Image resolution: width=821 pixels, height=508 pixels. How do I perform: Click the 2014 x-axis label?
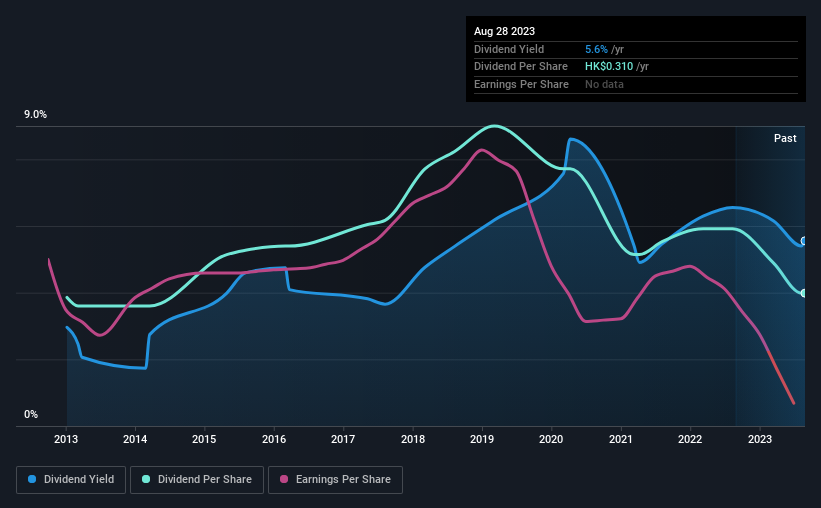click(135, 439)
